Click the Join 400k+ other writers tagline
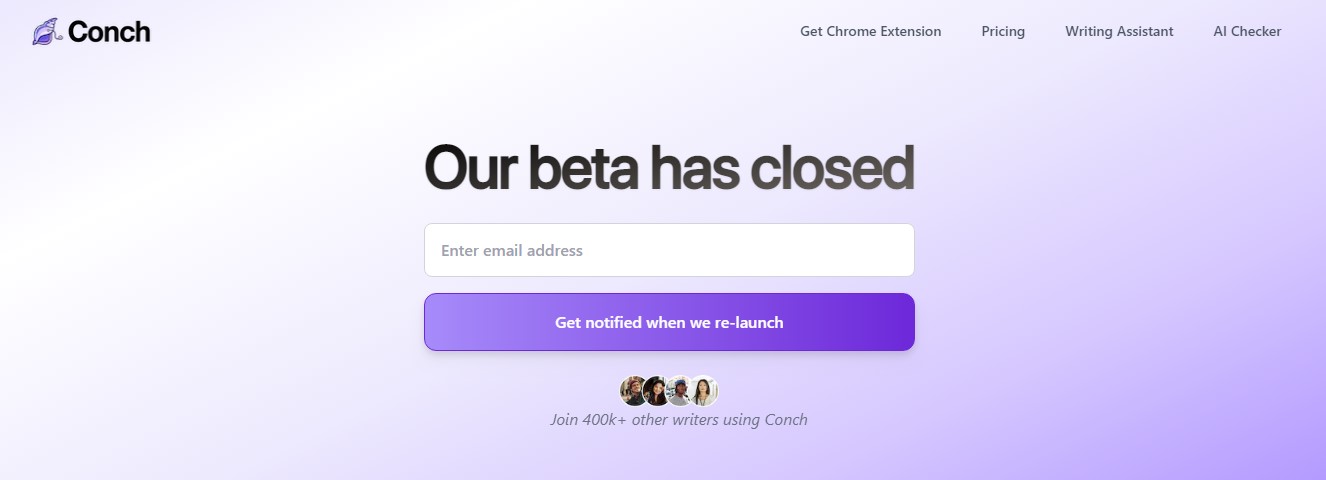The height and width of the screenshot is (480, 1326). [679, 420]
